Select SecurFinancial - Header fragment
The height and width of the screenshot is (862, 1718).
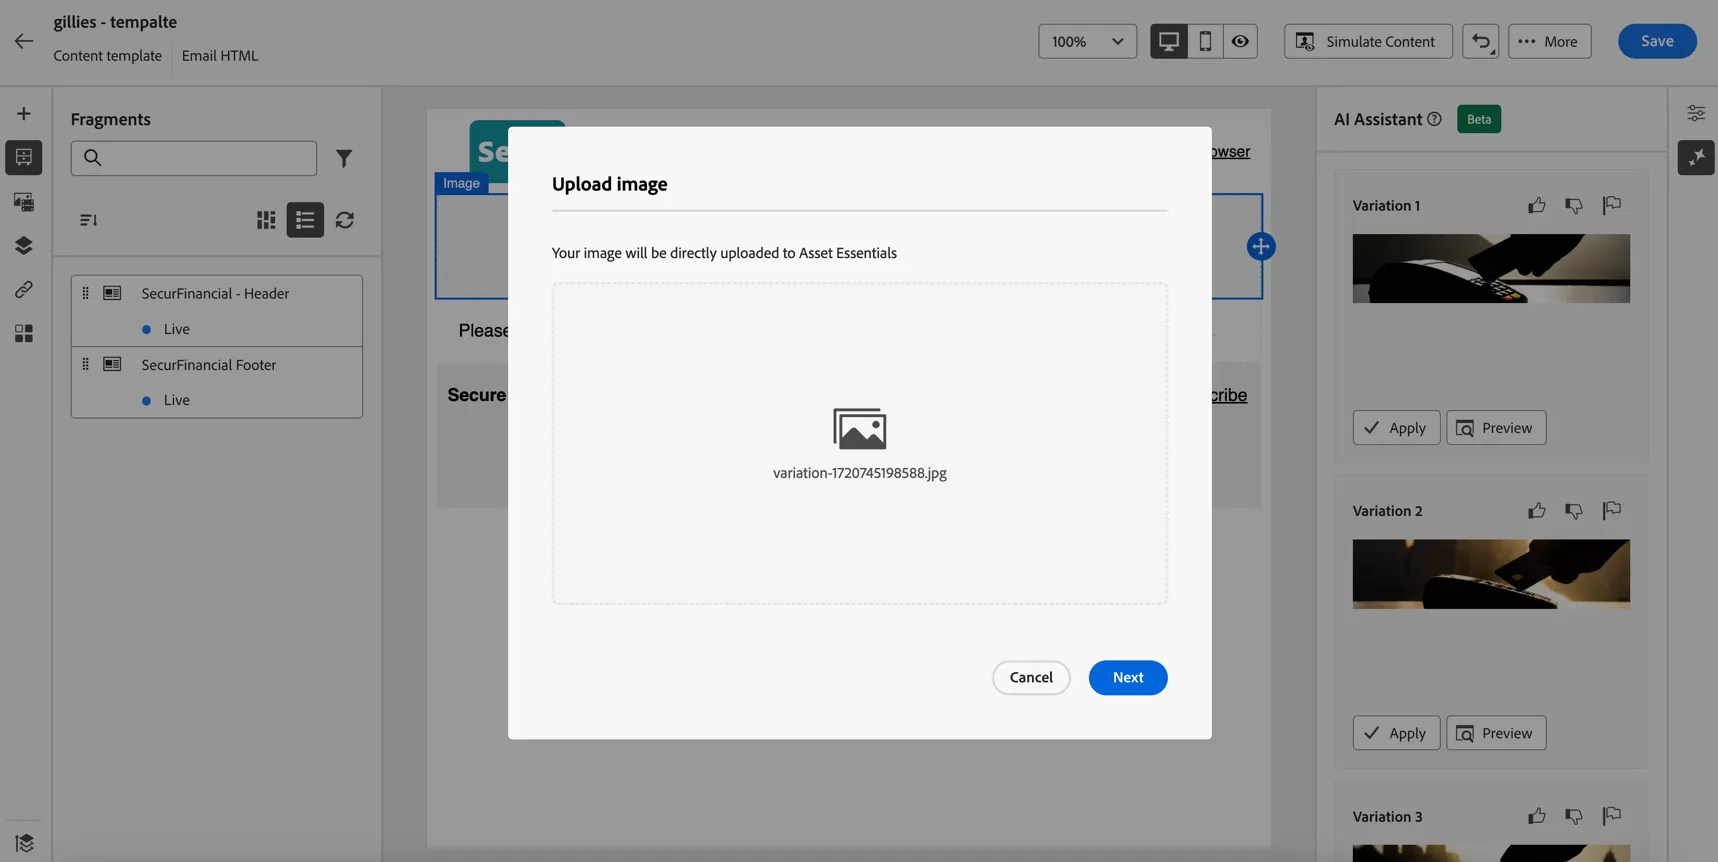tap(217, 311)
